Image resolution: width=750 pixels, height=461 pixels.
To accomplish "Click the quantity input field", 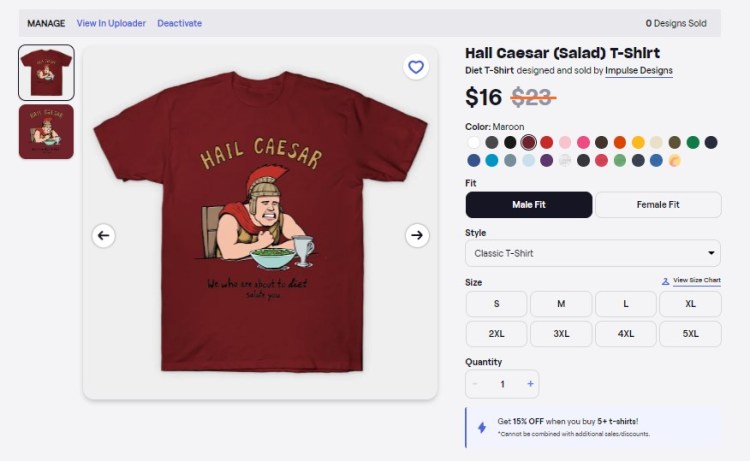I will [502, 384].
